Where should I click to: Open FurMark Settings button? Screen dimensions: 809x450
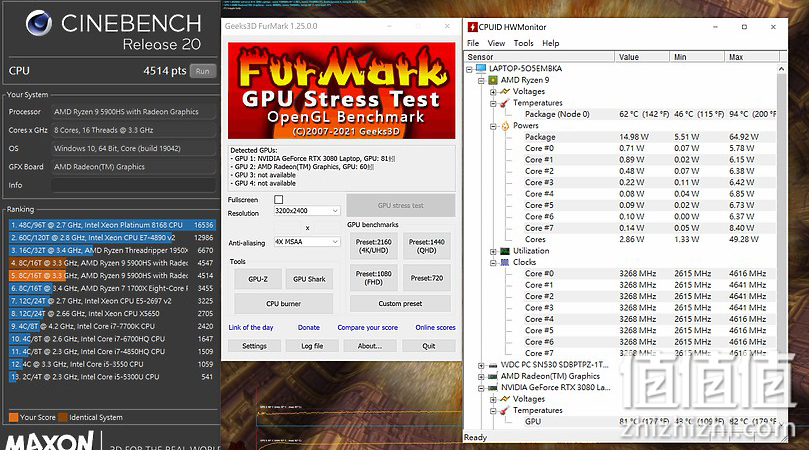pyautogui.click(x=254, y=346)
